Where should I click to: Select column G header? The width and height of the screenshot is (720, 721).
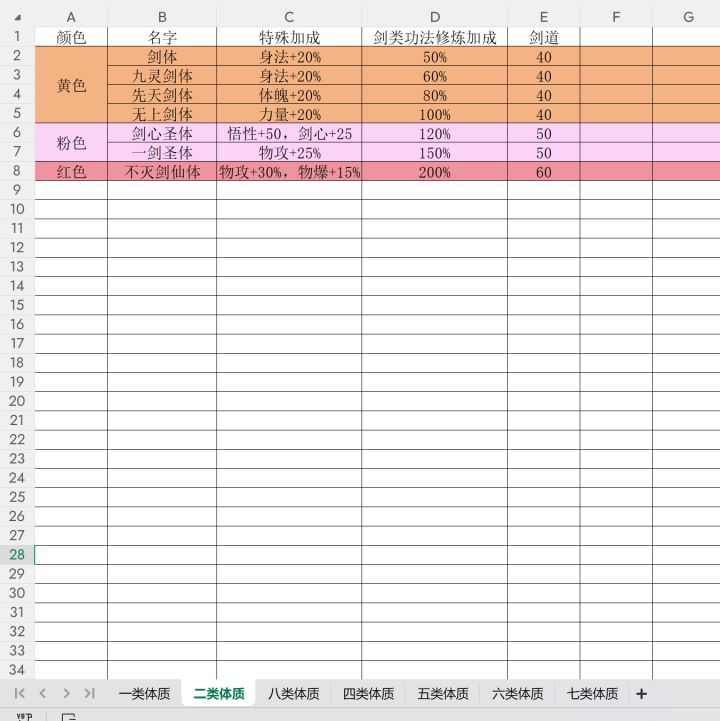[x=688, y=17]
